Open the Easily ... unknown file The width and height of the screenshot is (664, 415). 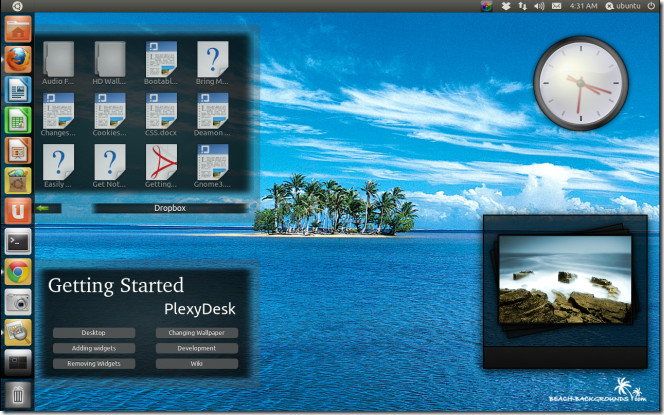pyautogui.click(x=58, y=166)
